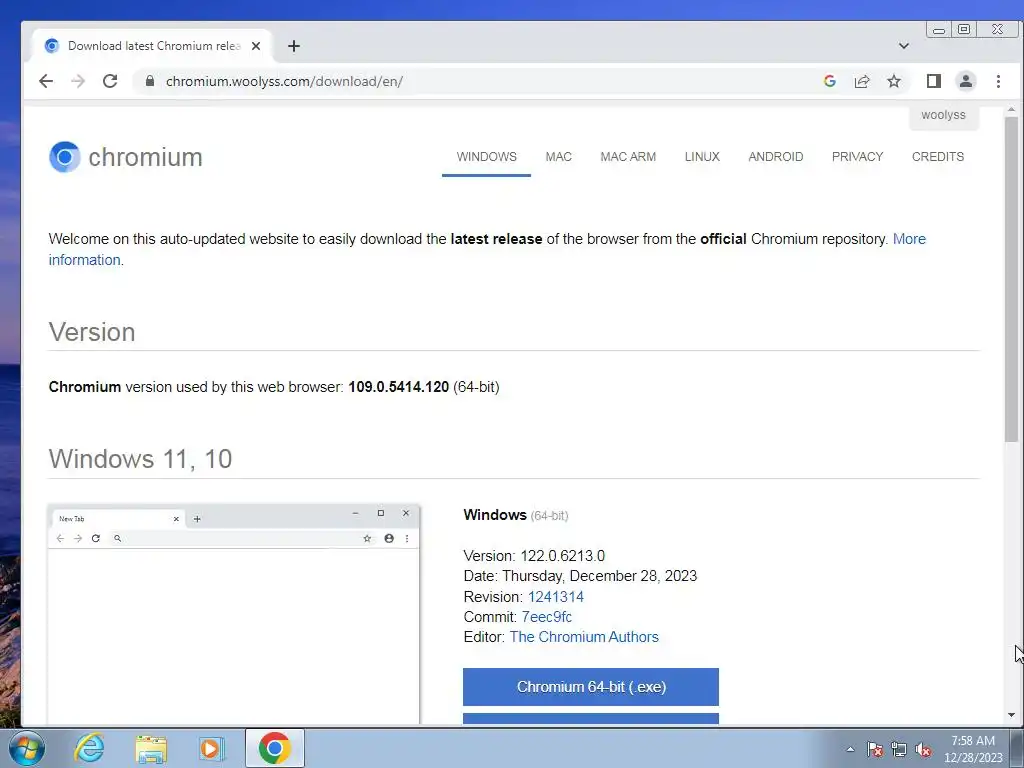The height and width of the screenshot is (768, 1024).
Task: Open Action Center flag icon
Action: (875, 750)
